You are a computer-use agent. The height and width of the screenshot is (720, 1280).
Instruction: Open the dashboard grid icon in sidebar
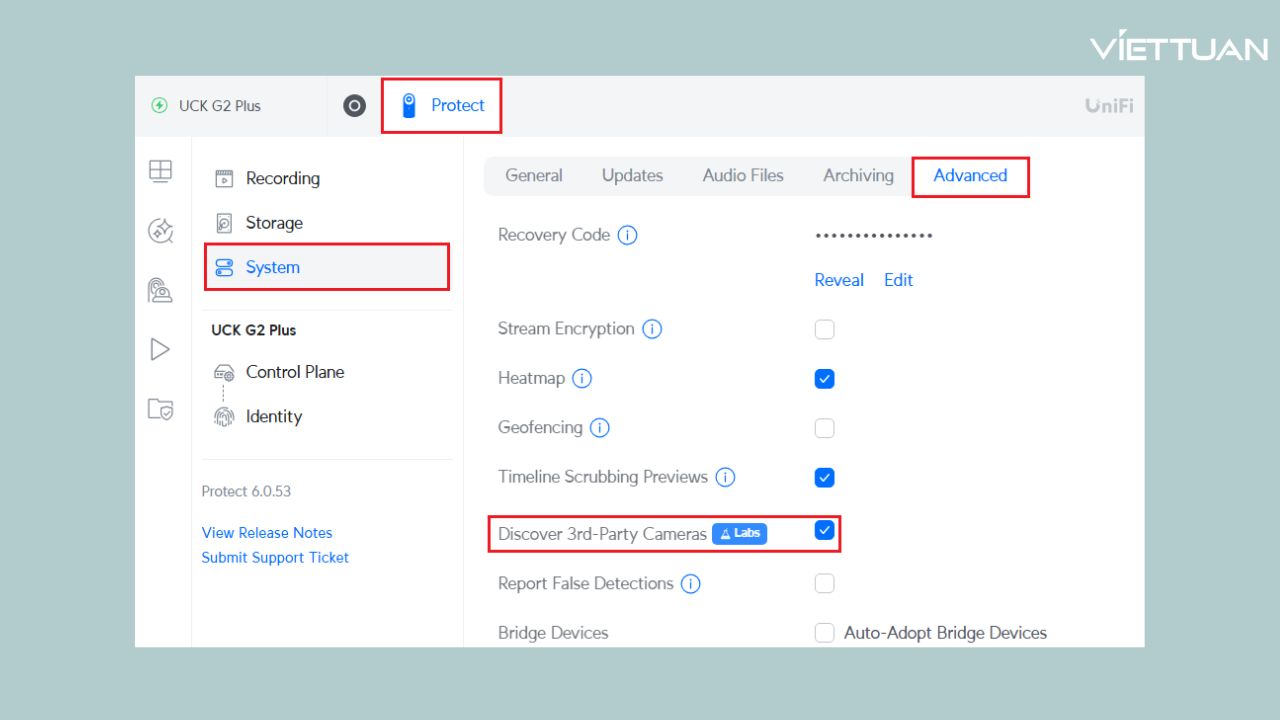point(160,171)
